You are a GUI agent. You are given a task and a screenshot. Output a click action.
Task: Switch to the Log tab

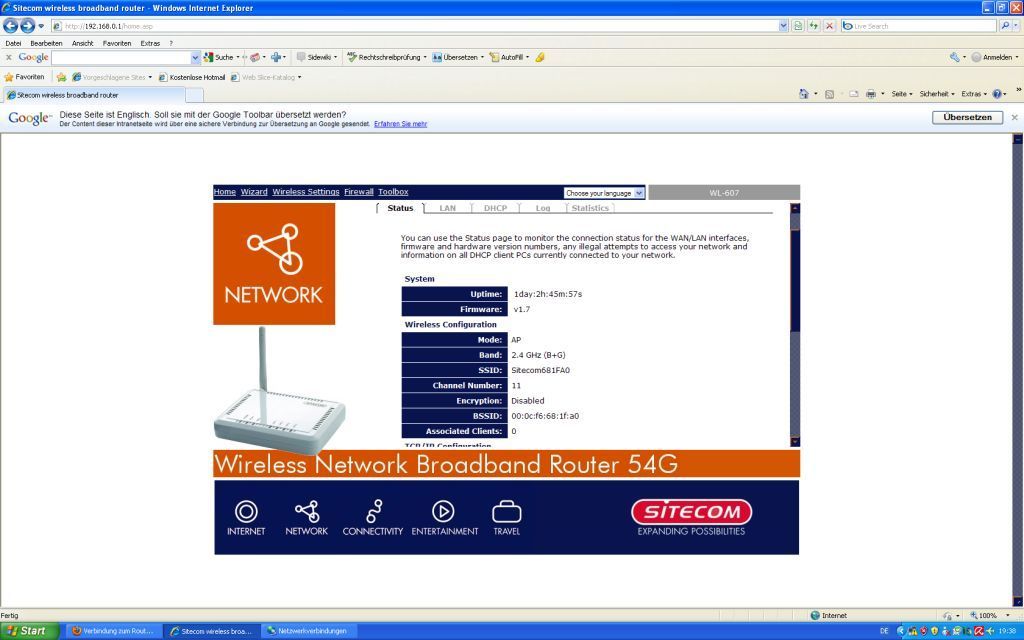tap(543, 208)
